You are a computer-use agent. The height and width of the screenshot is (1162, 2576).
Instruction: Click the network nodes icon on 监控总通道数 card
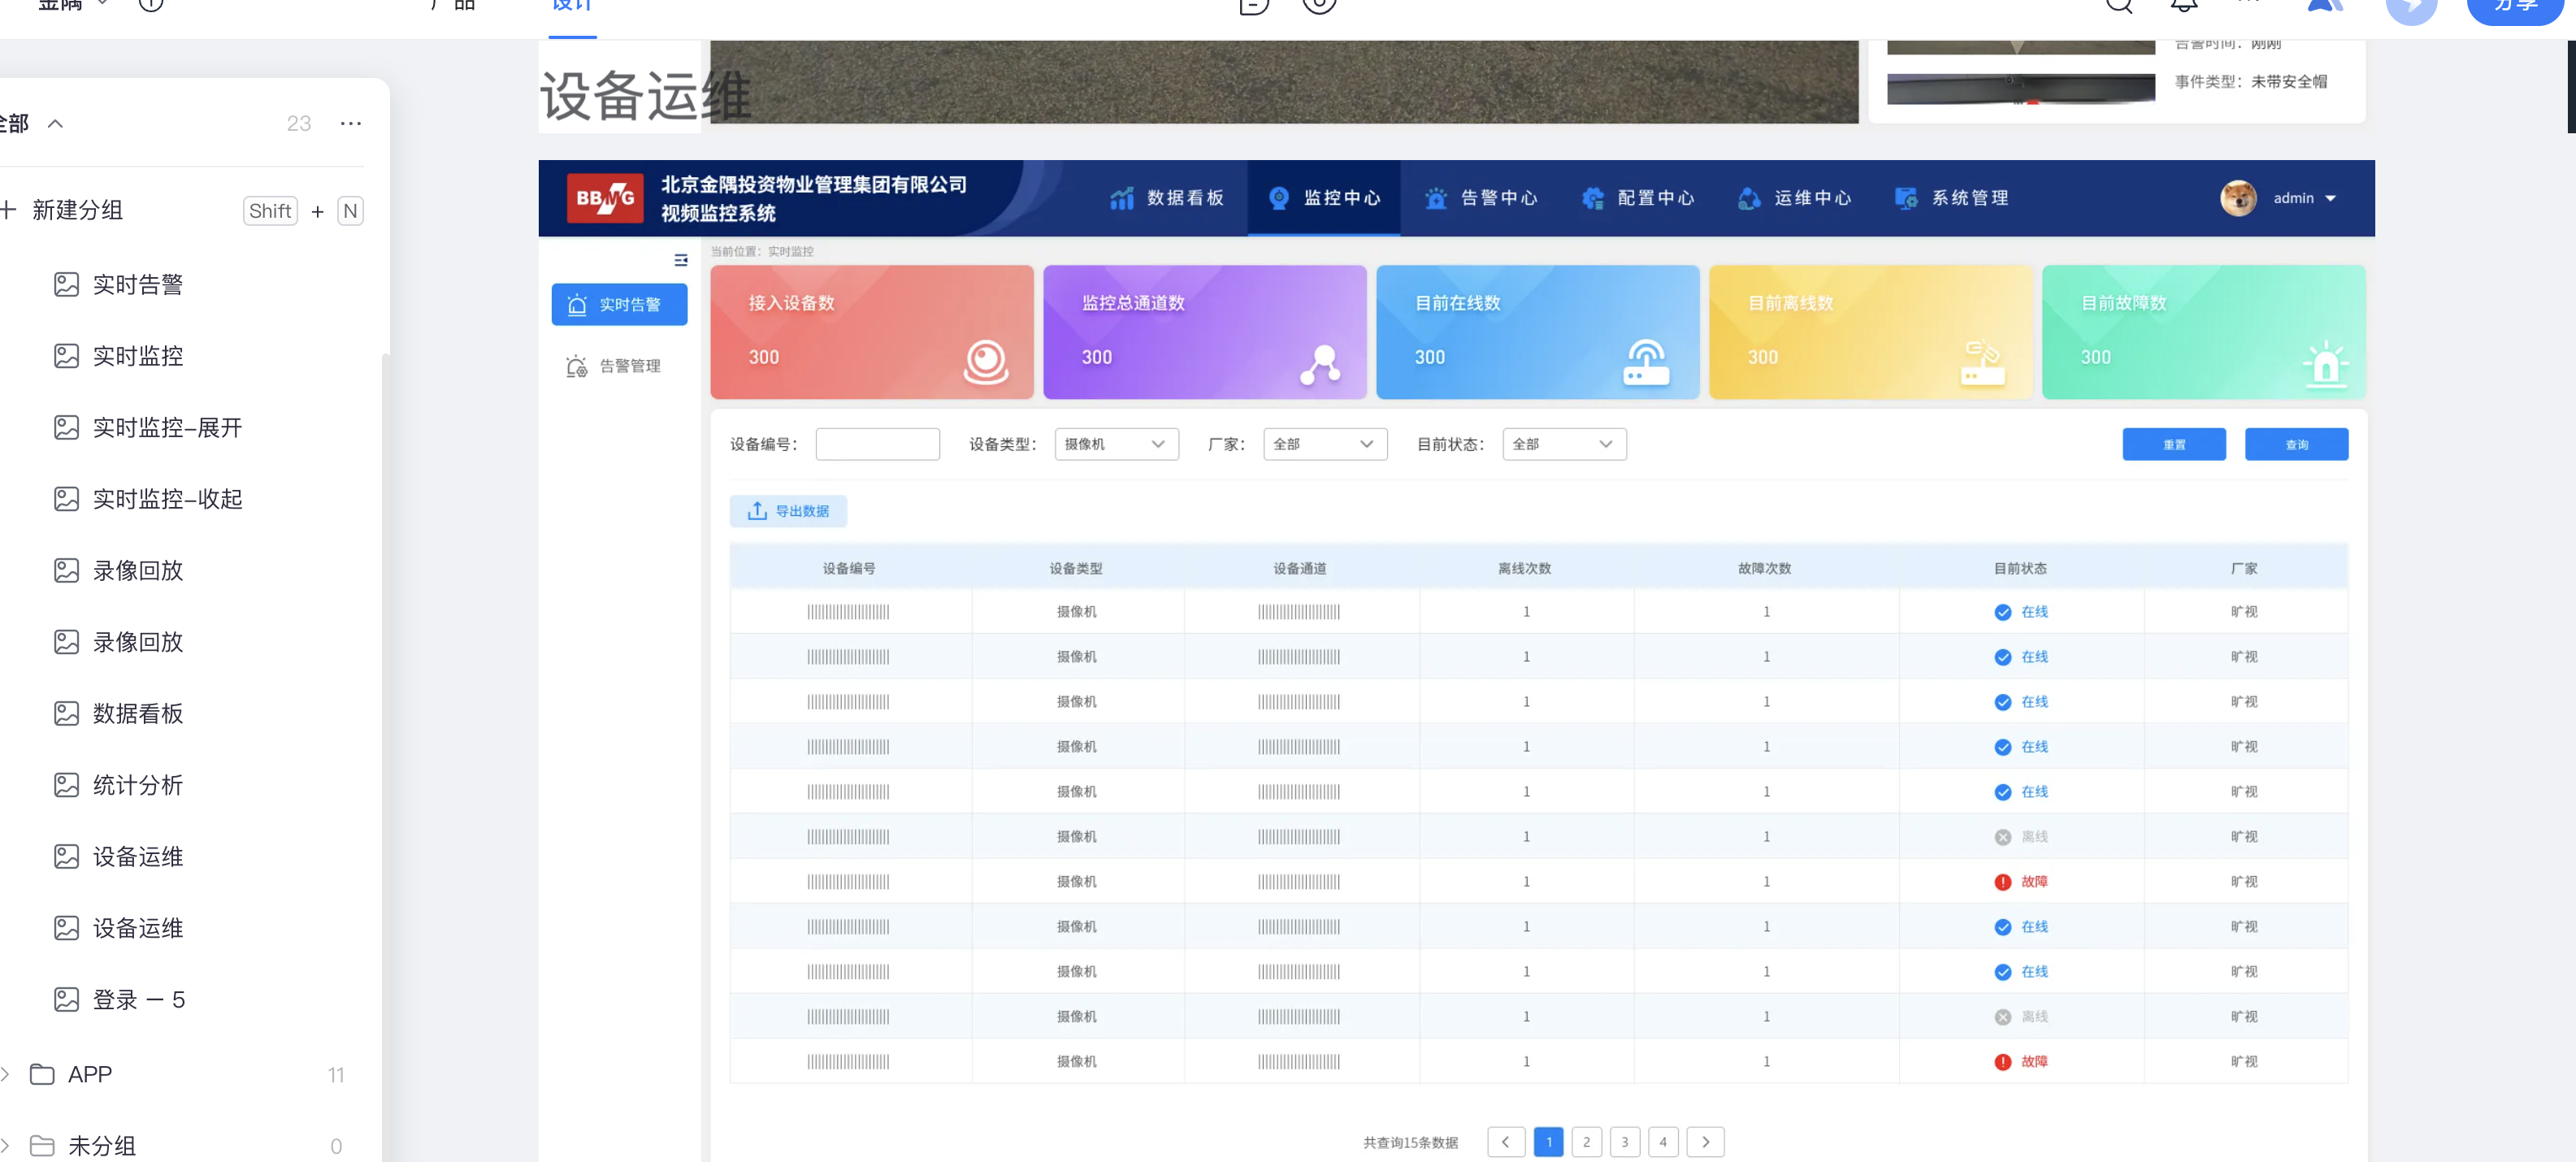[1321, 364]
